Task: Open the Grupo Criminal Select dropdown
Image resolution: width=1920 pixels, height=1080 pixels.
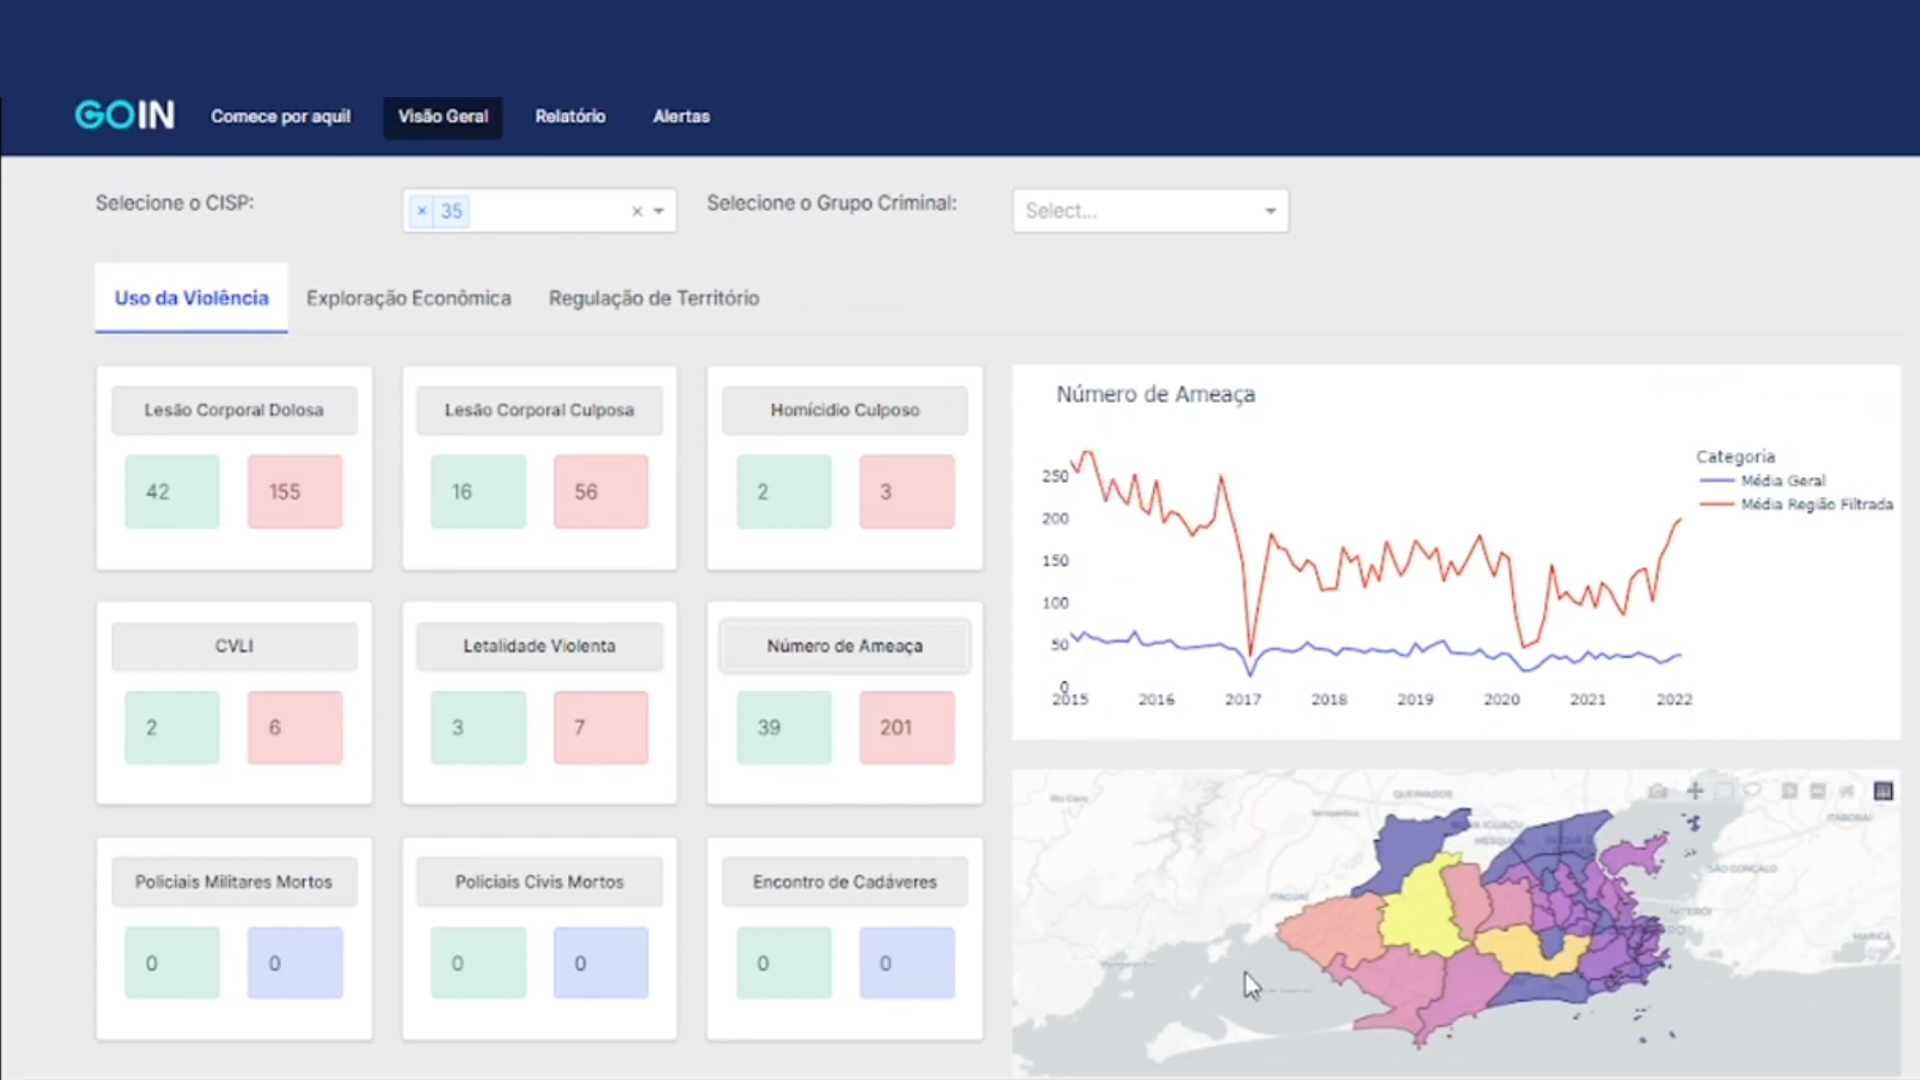Action: tap(1150, 211)
